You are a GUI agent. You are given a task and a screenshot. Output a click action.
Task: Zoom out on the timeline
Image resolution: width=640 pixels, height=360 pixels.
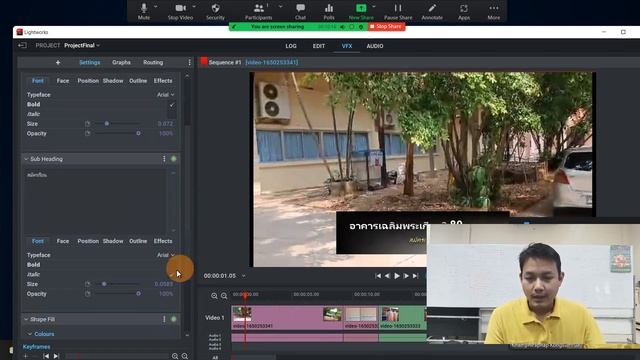(x=224, y=296)
